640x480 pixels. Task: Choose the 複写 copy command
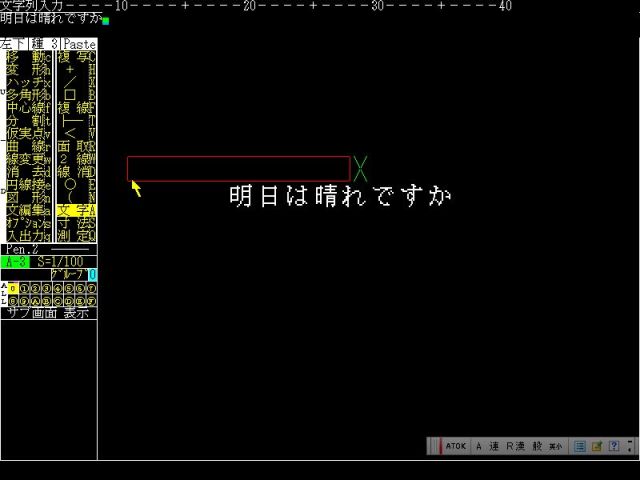pyautogui.click(x=76, y=58)
